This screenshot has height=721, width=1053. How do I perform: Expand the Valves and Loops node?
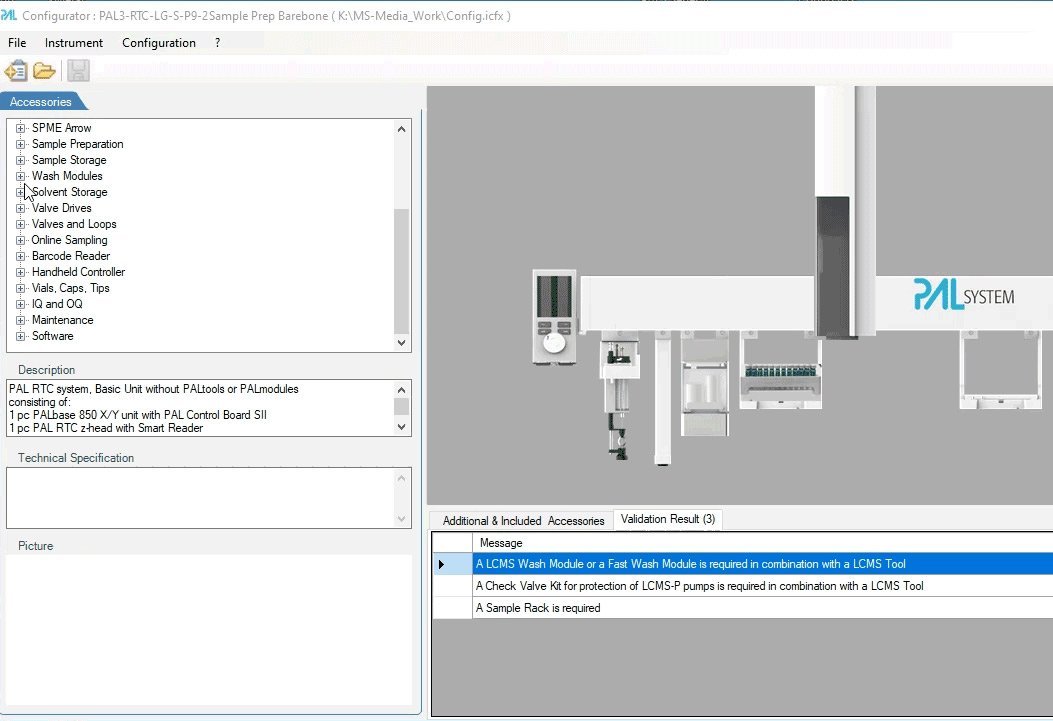coord(20,224)
